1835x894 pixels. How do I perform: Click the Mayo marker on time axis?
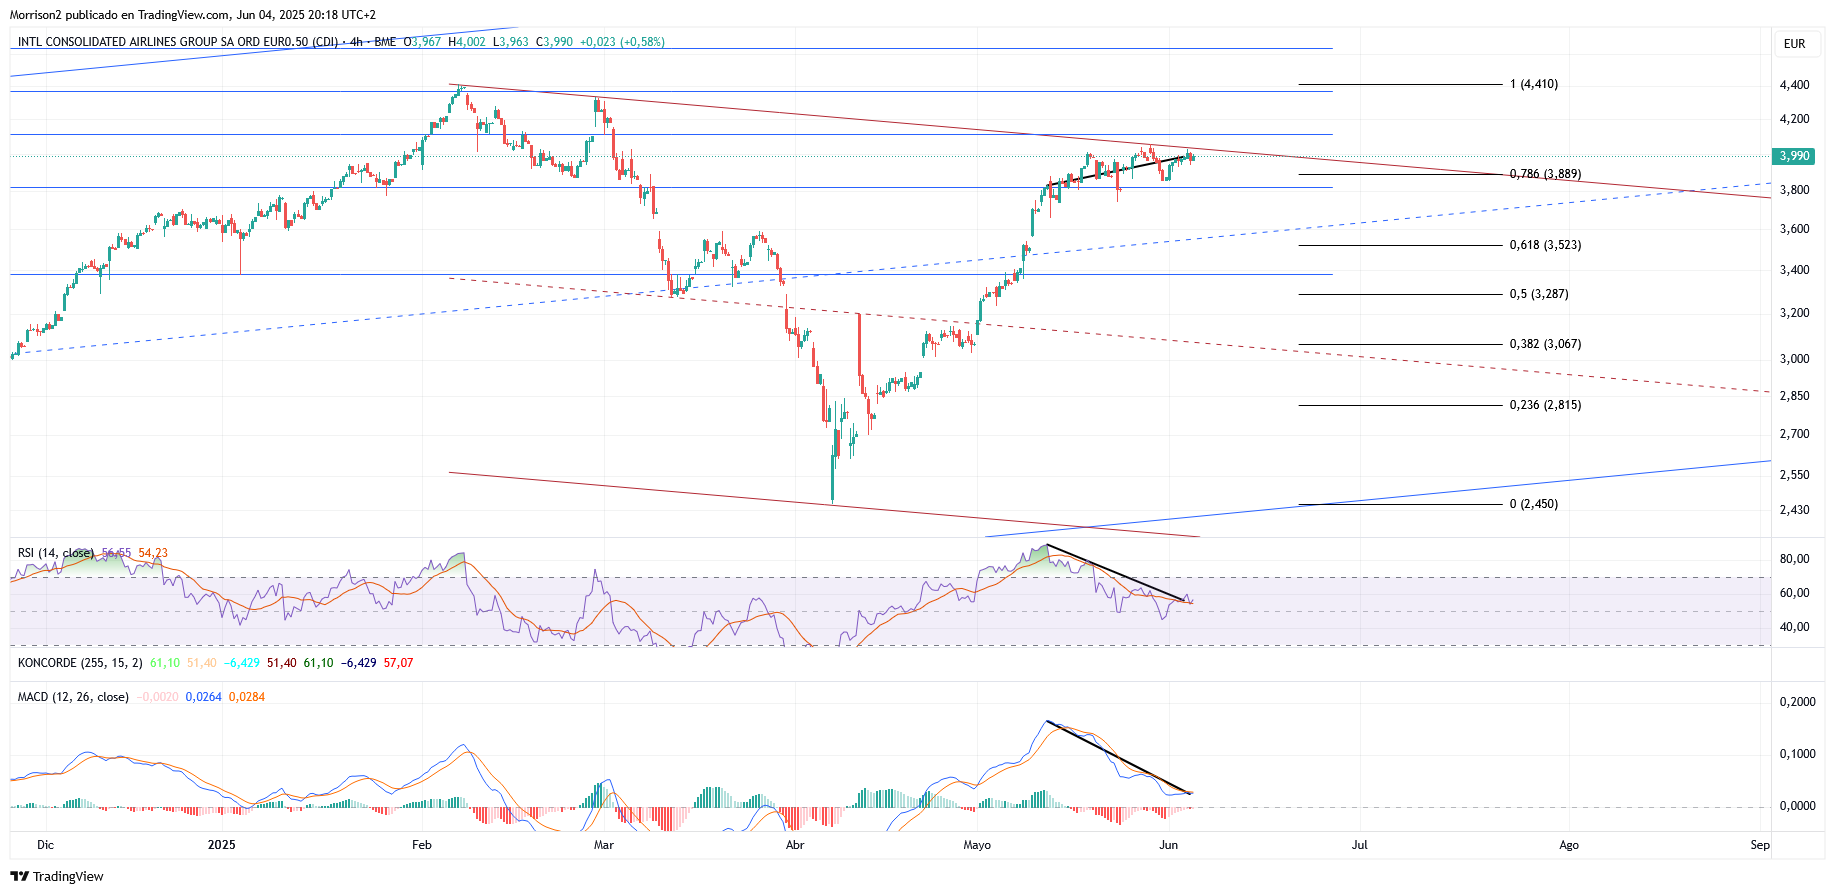click(977, 845)
